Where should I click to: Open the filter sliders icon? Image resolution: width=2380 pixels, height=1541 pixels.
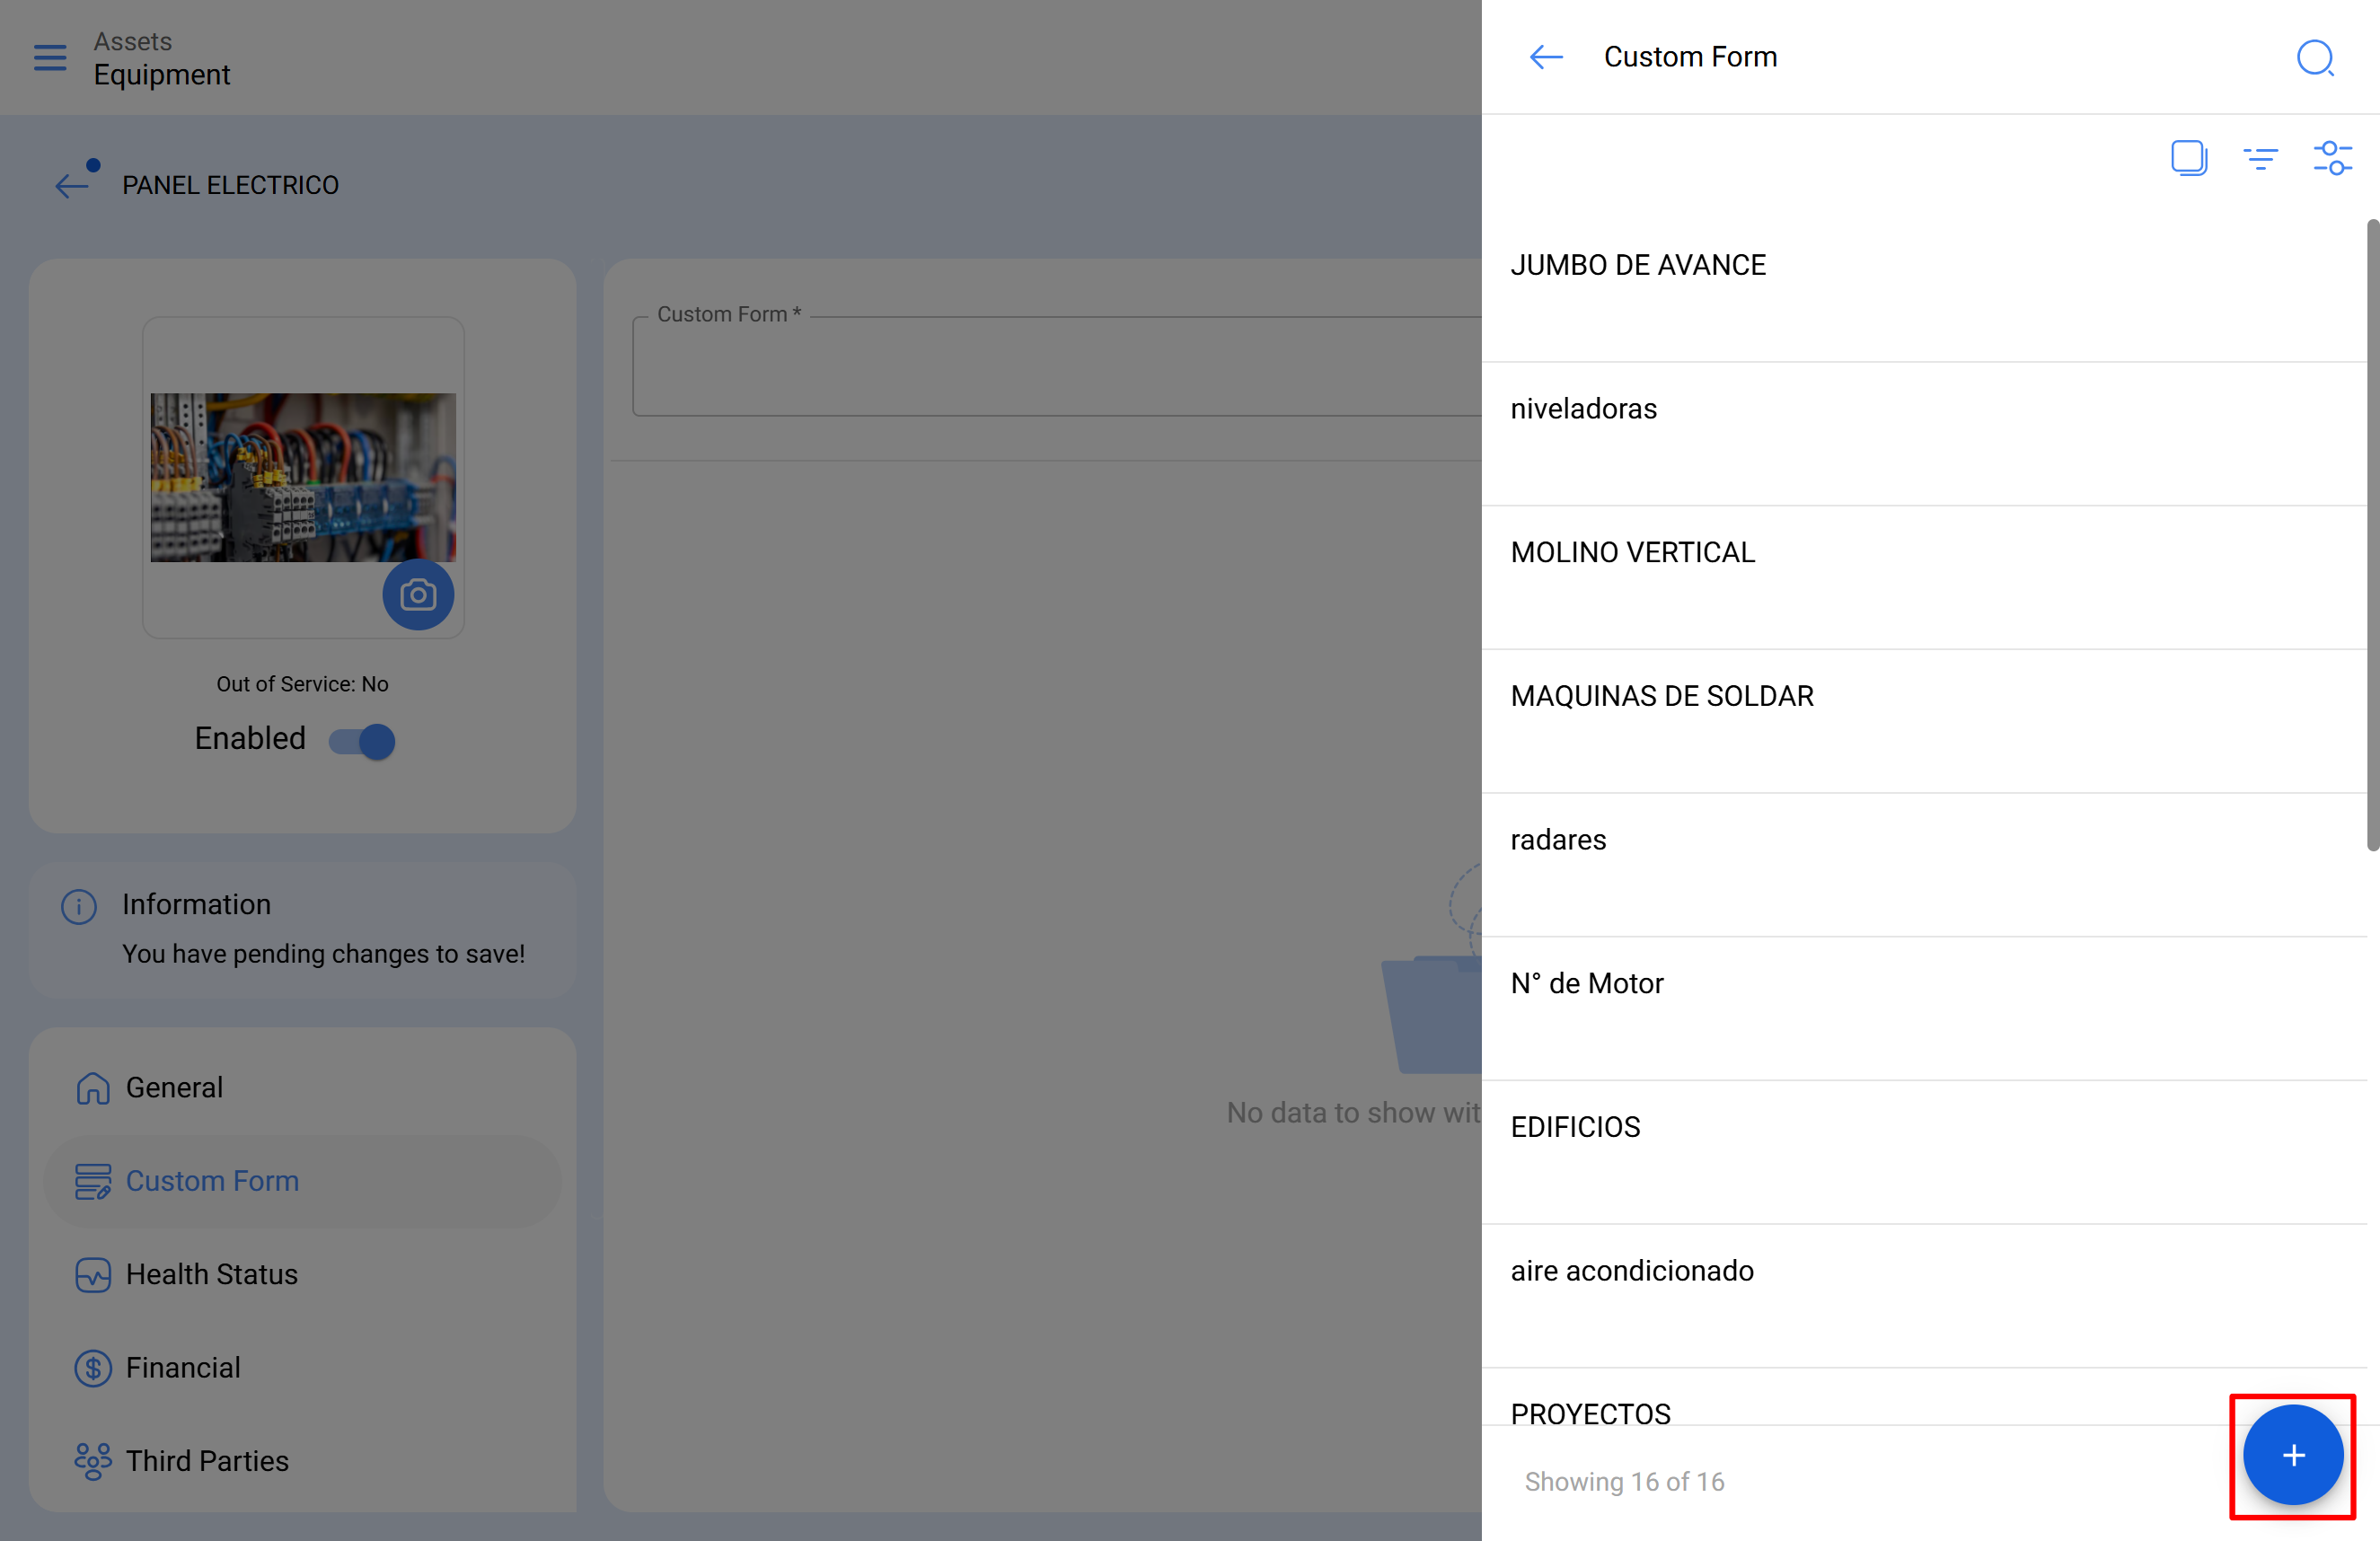pyautogui.click(x=2332, y=158)
